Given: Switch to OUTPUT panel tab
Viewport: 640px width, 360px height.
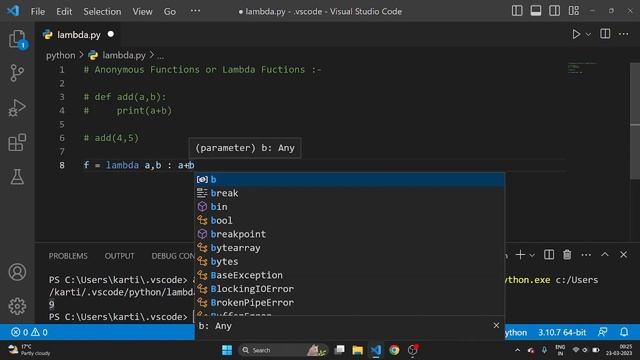Looking at the screenshot, I should coord(119,256).
